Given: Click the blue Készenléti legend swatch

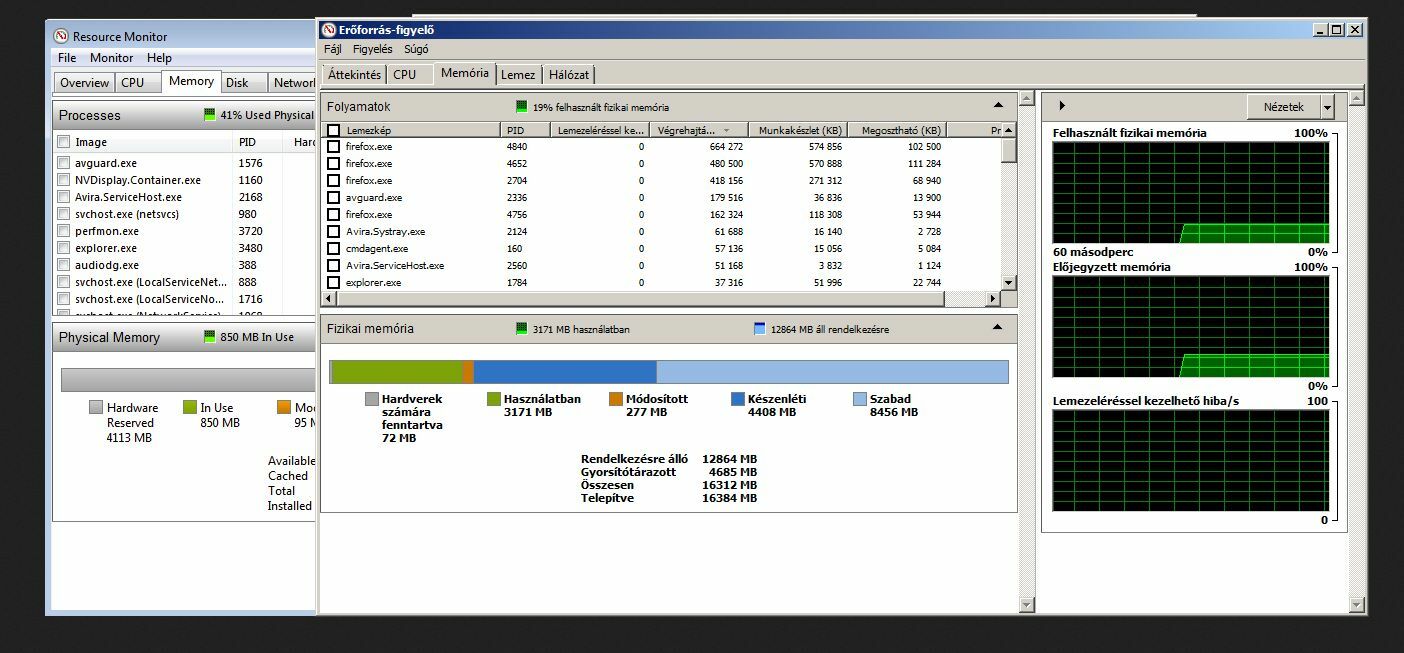Looking at the screenshot, I should 738,399.
